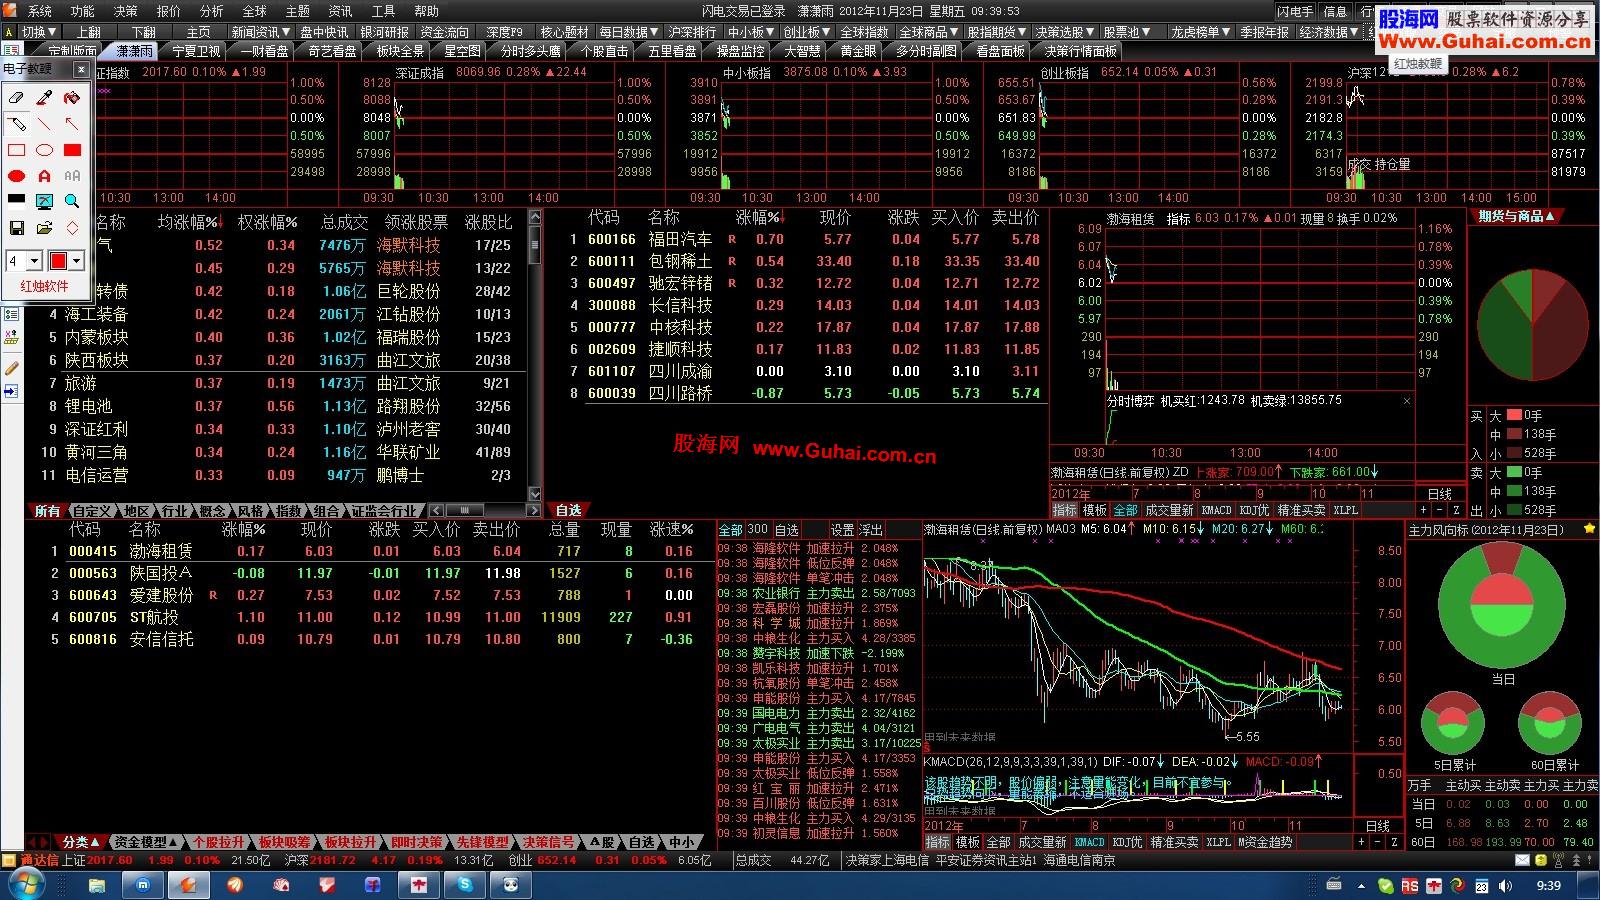This screenshot has height=900, width=1600.
Task: Click sector row 锂电池
Action: [x=275, y=406]
